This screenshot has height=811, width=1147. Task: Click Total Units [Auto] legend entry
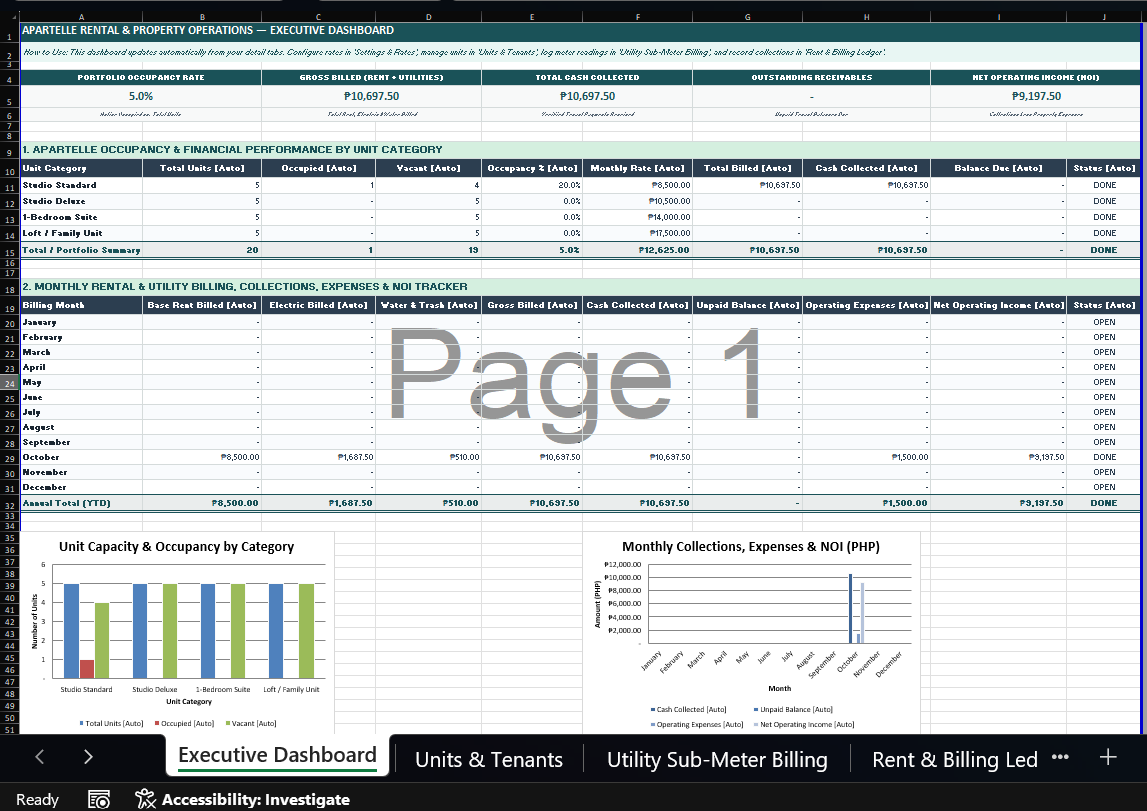[111, 723]
